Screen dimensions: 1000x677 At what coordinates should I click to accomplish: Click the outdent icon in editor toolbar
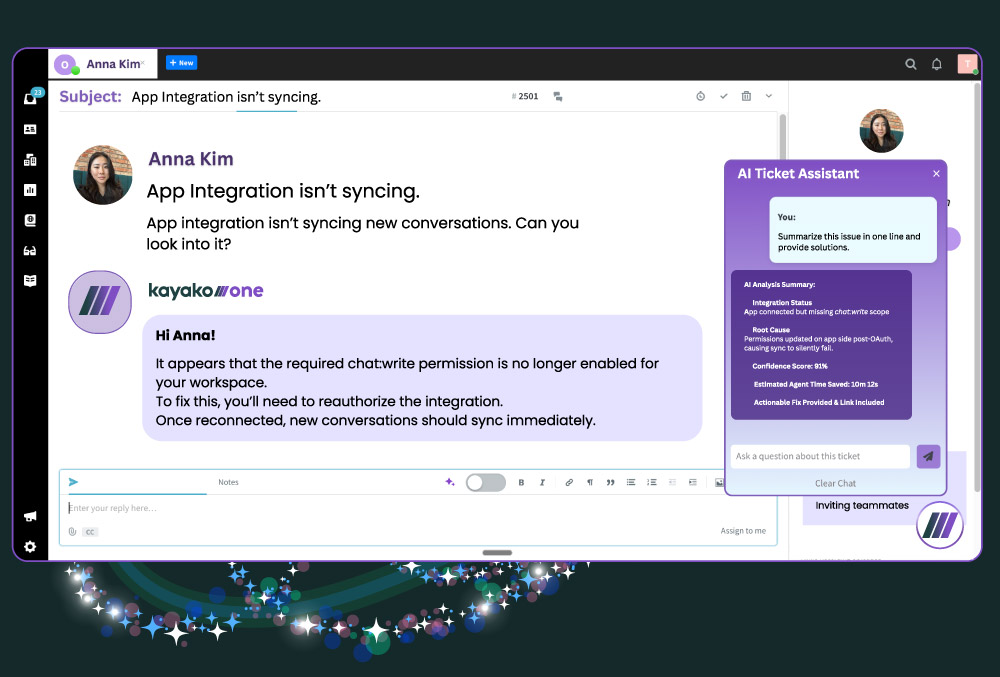click(x=672, y=483)
